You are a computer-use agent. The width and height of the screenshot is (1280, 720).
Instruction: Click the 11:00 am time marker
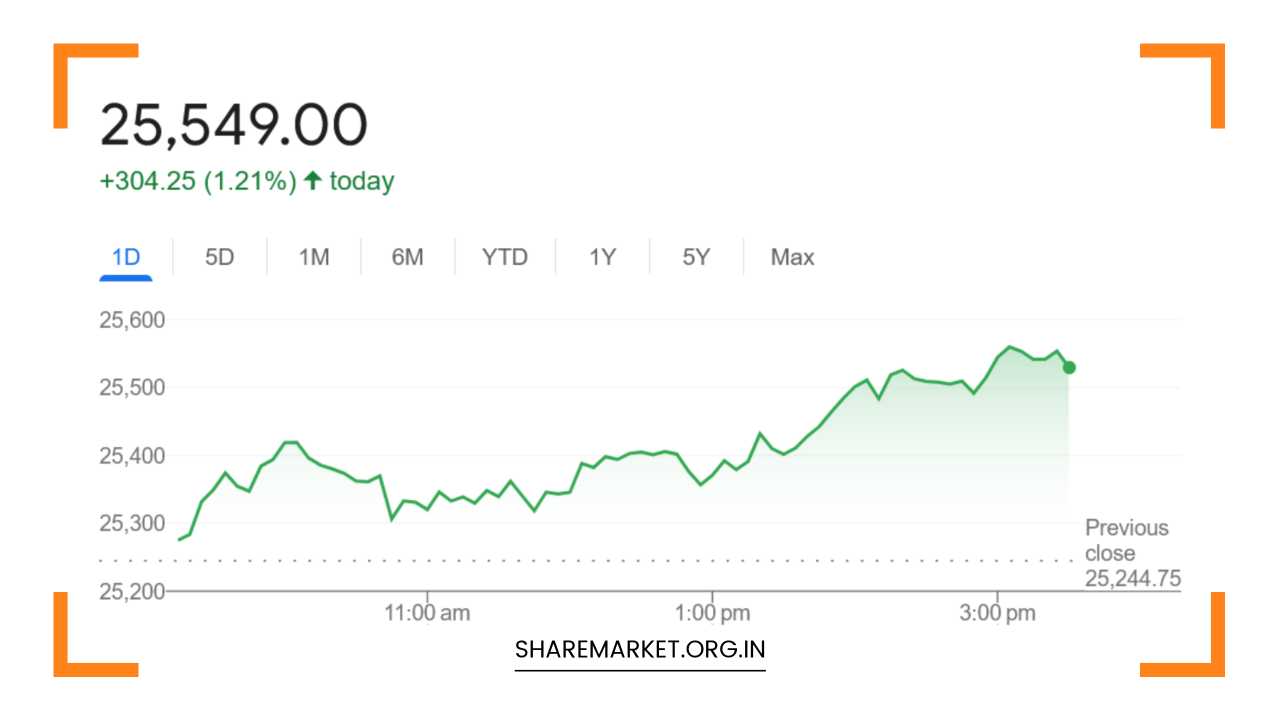coord(429,613)
